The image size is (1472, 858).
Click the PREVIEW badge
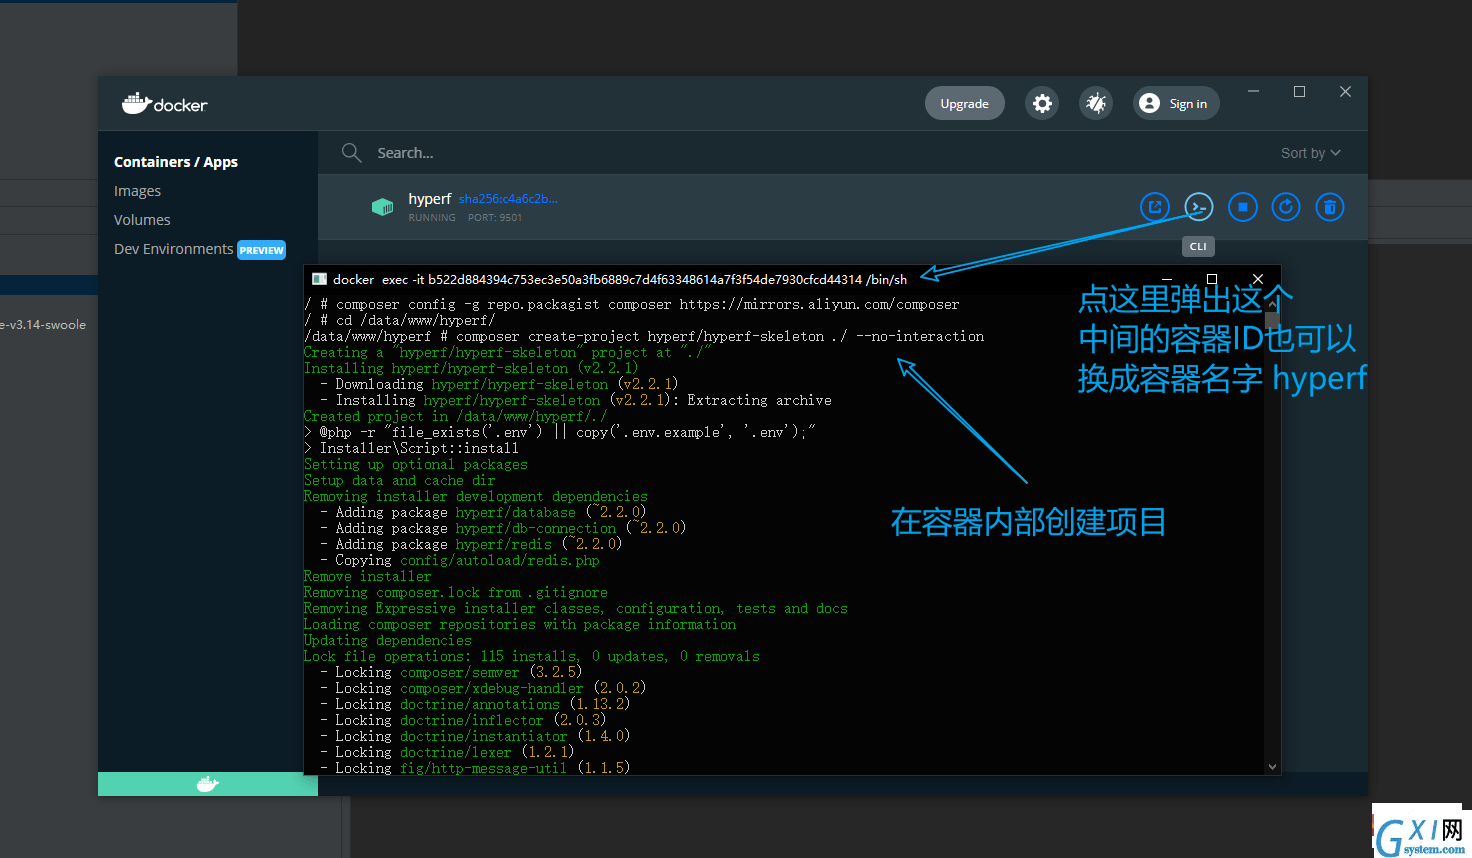(262, 250)
